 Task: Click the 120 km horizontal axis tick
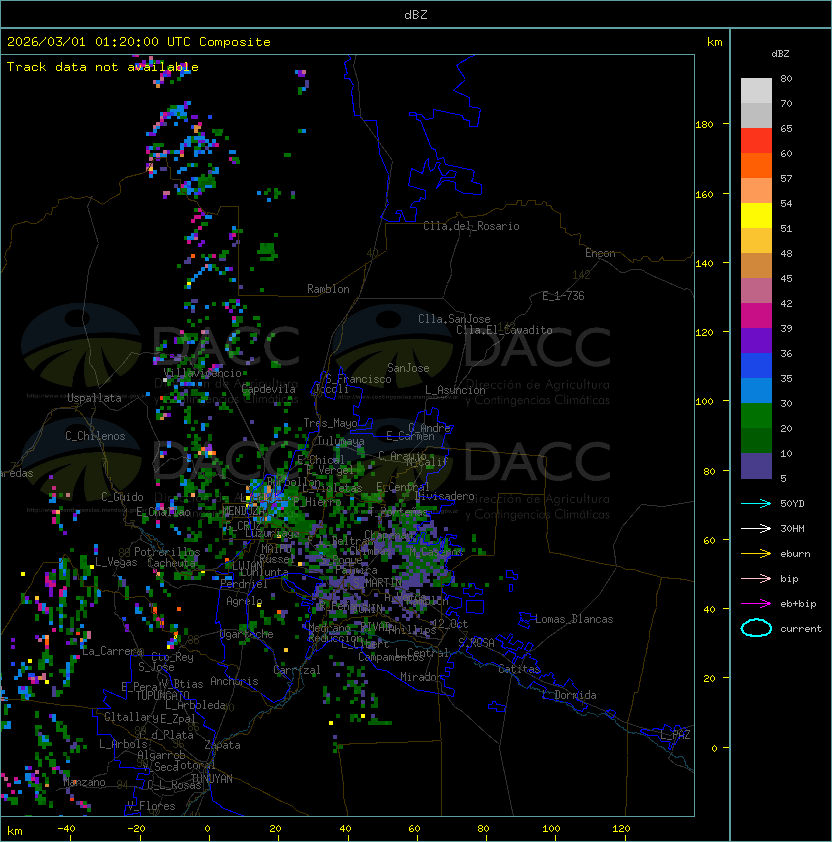point(621,829)
